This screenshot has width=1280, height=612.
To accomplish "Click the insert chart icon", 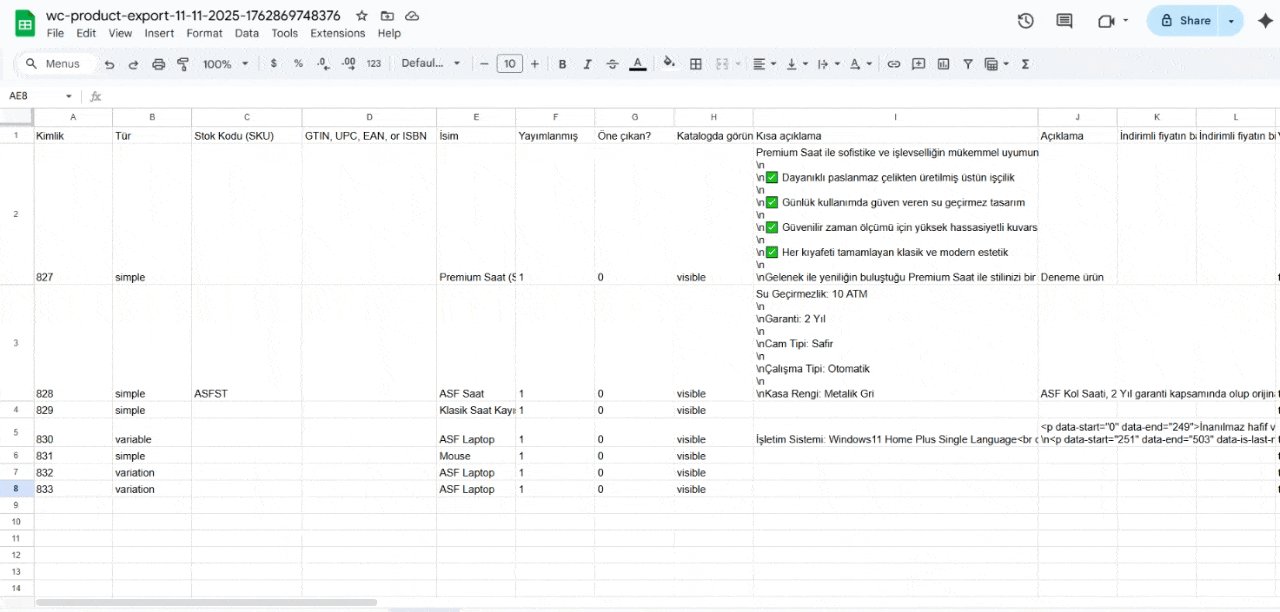I will [x=943, y=64].
